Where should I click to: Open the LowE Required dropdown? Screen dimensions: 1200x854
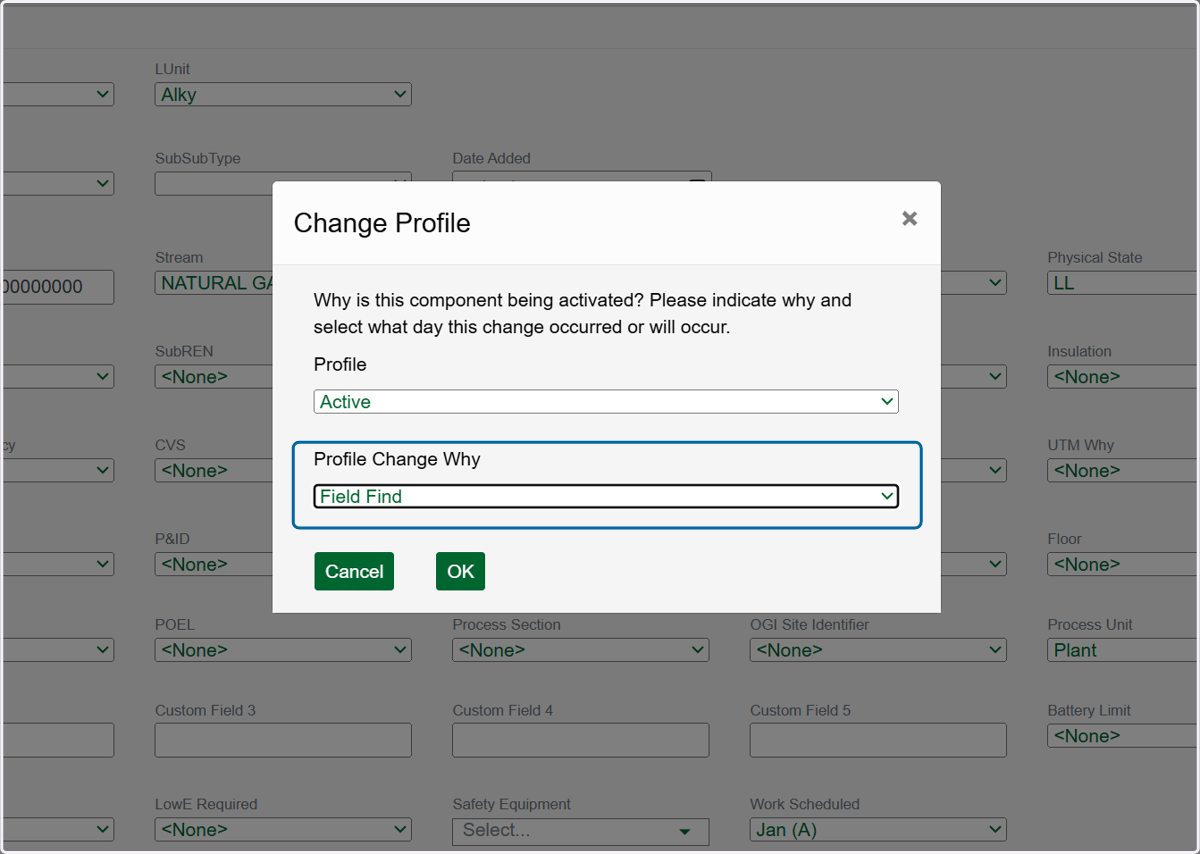[x=283, y=830]
